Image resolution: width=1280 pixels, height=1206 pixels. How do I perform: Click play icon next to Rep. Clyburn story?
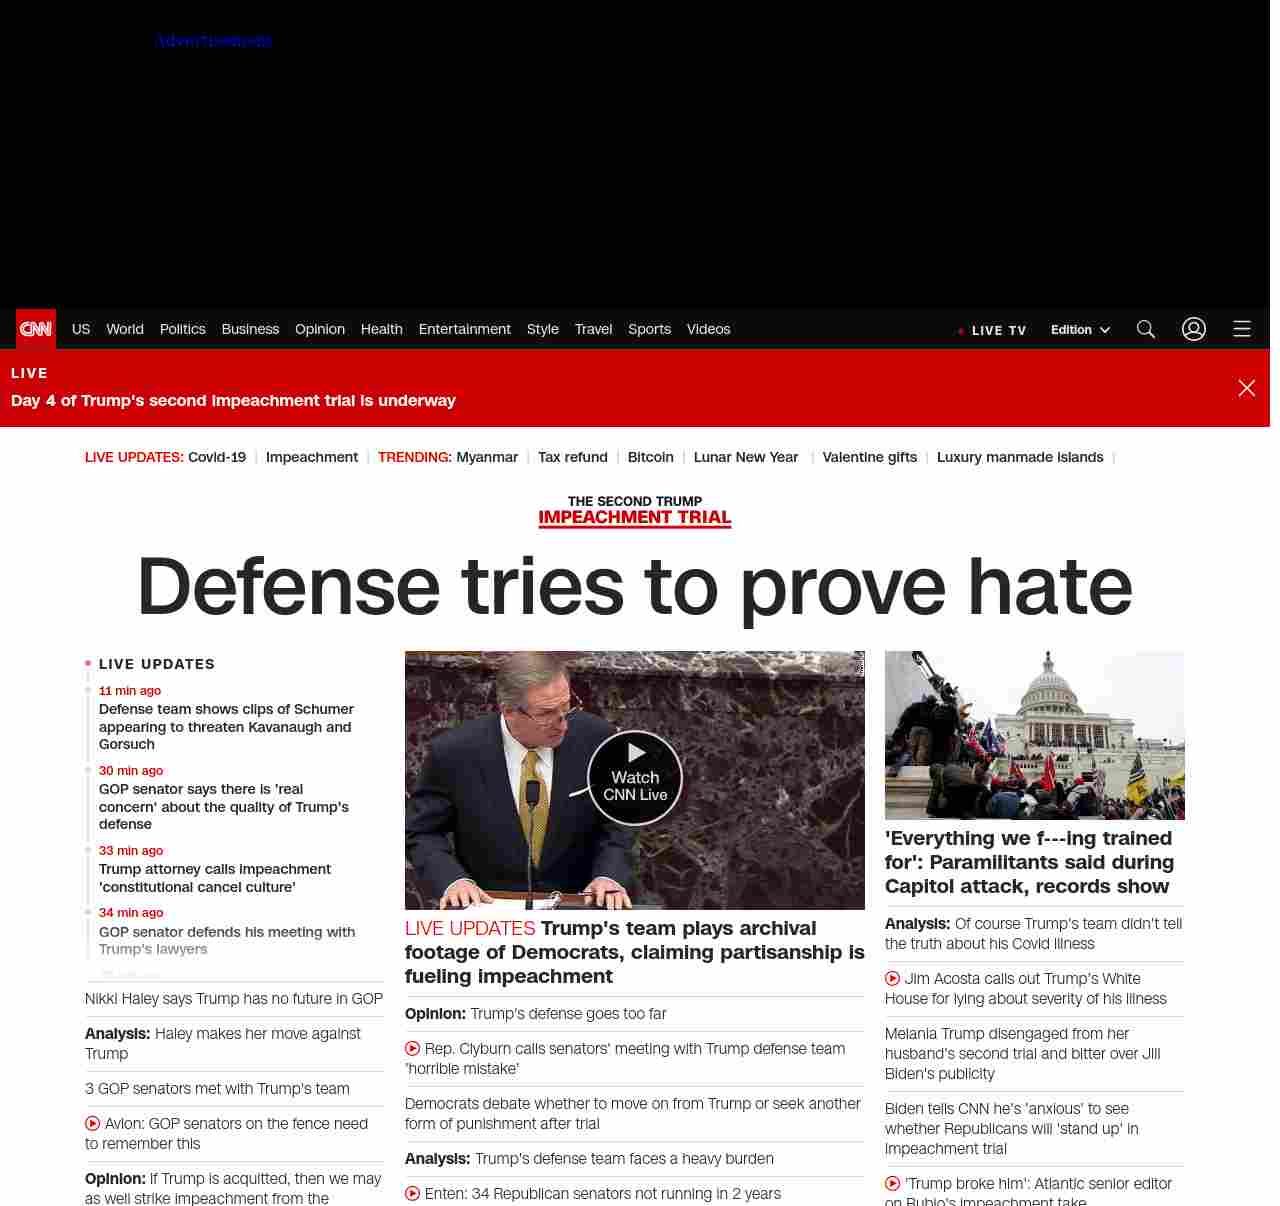click(x=412, y=1049)
